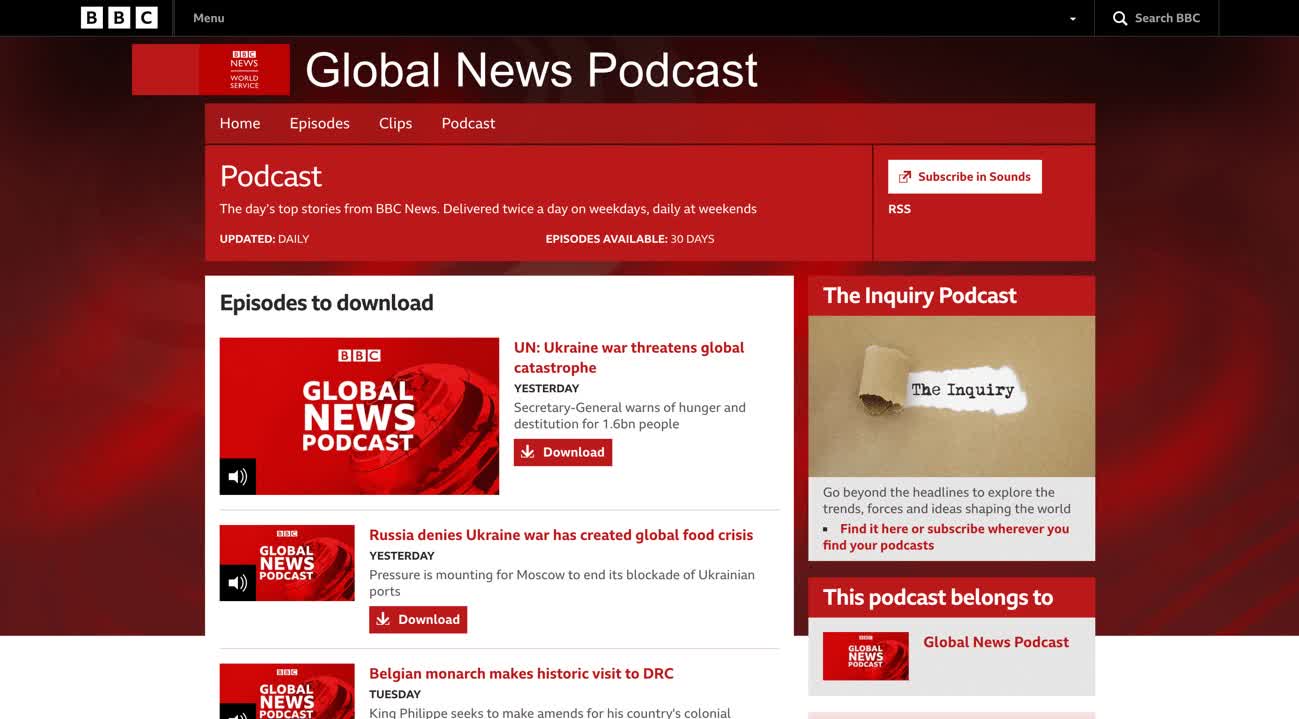Open The Inquiry Podcast heading
The image size is (1299, 719).
920,295
